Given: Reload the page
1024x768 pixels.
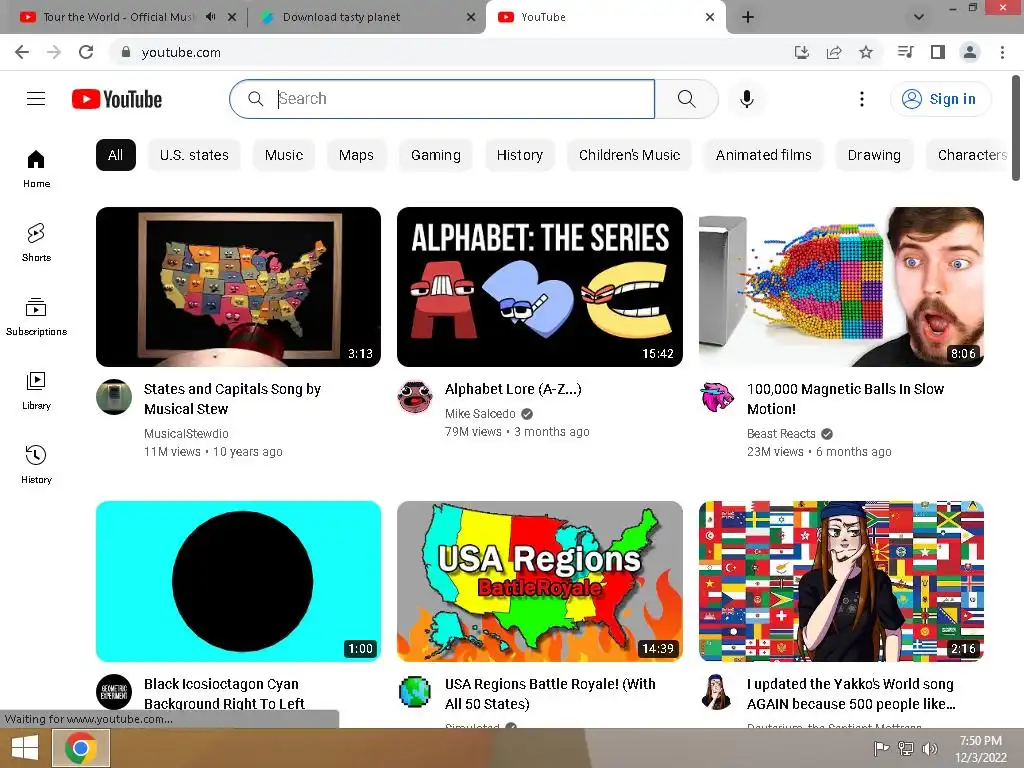Looking at the screenshot, I should point(86,52).
